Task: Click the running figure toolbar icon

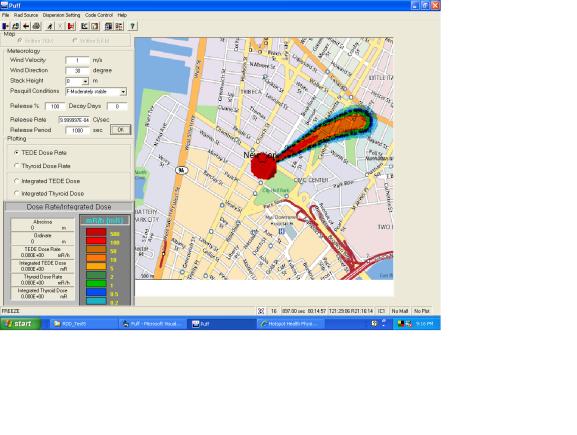Action: 50,26
